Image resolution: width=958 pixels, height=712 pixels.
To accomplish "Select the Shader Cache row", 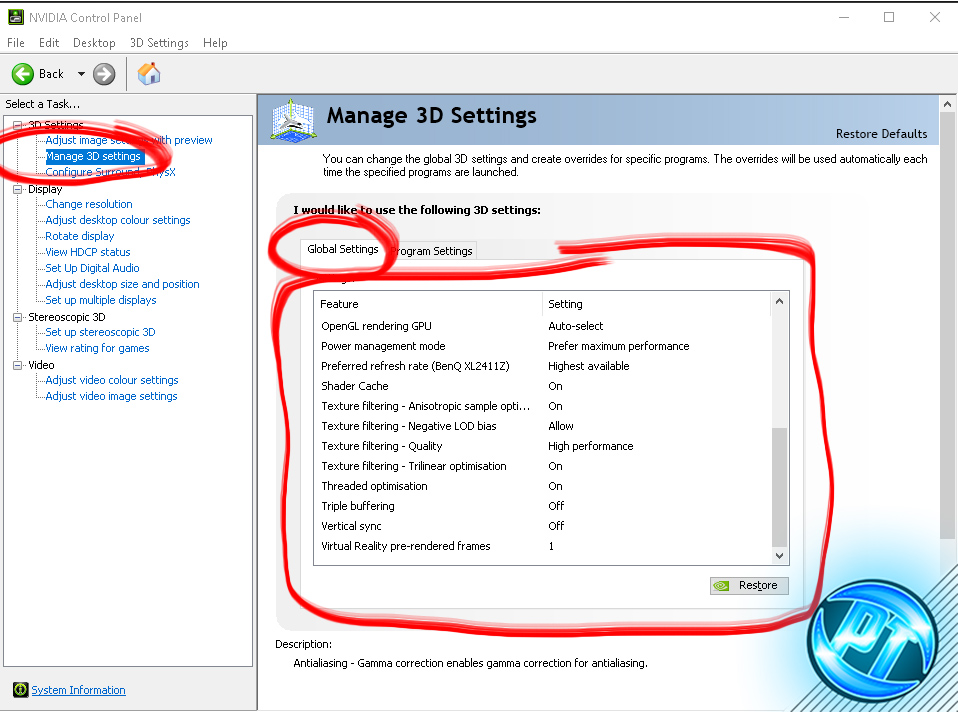I will (543, 386).
